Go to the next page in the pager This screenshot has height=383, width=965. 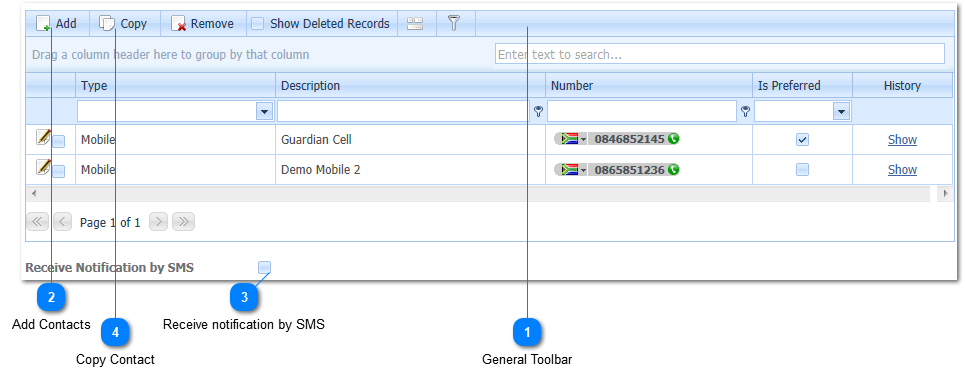pyautogui.click(x=158, y=222)
